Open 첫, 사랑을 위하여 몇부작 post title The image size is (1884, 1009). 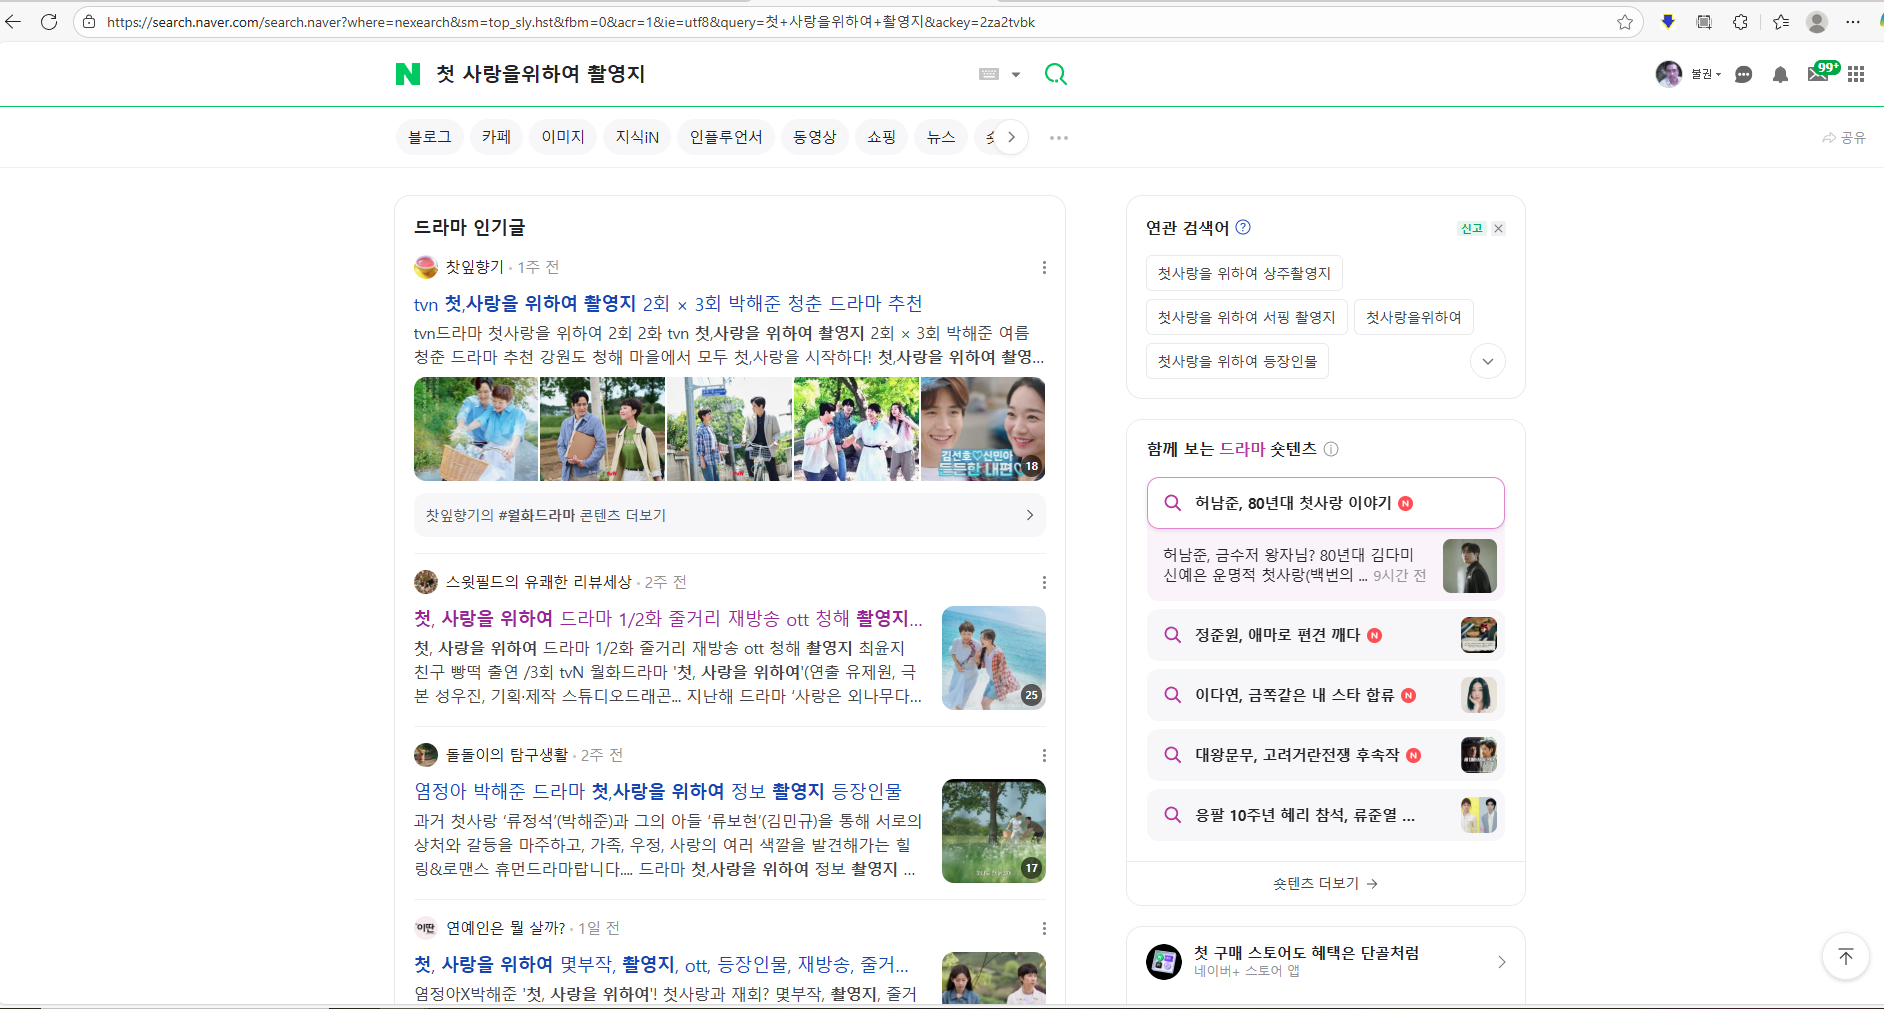(x=661, y=964)
